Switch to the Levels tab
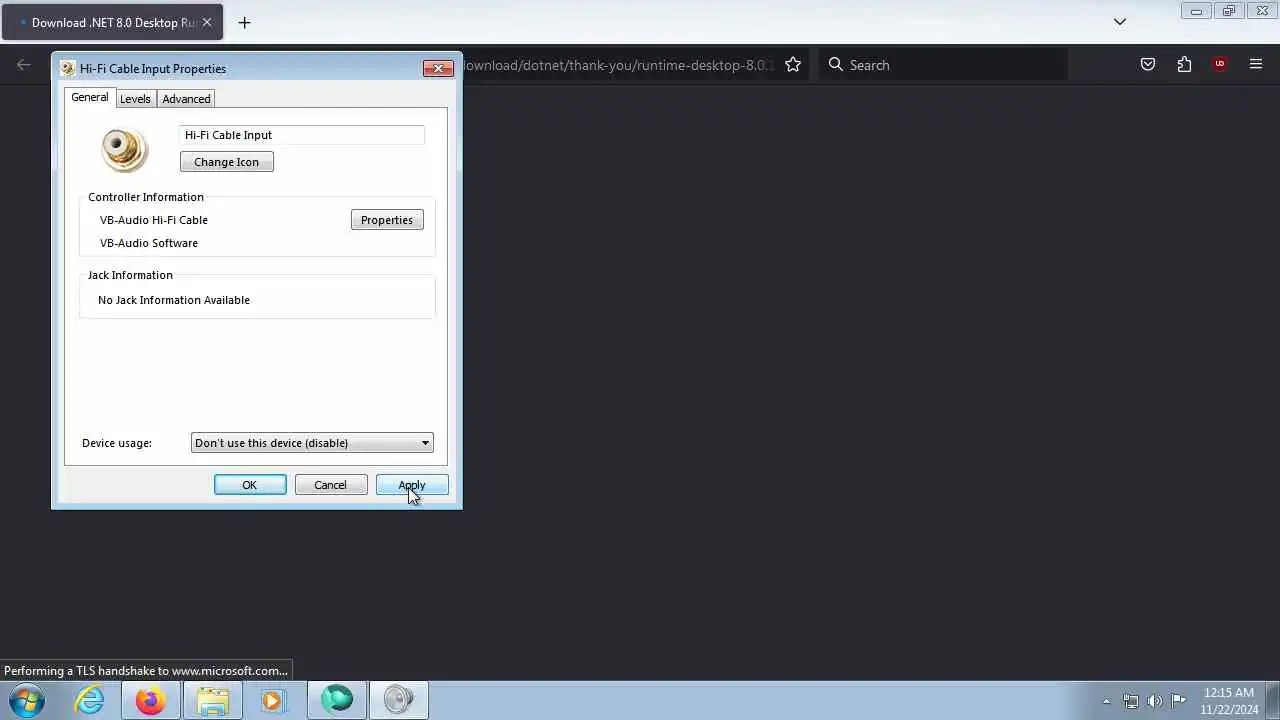Screen dimensions: 1280x720 point(135,99)
